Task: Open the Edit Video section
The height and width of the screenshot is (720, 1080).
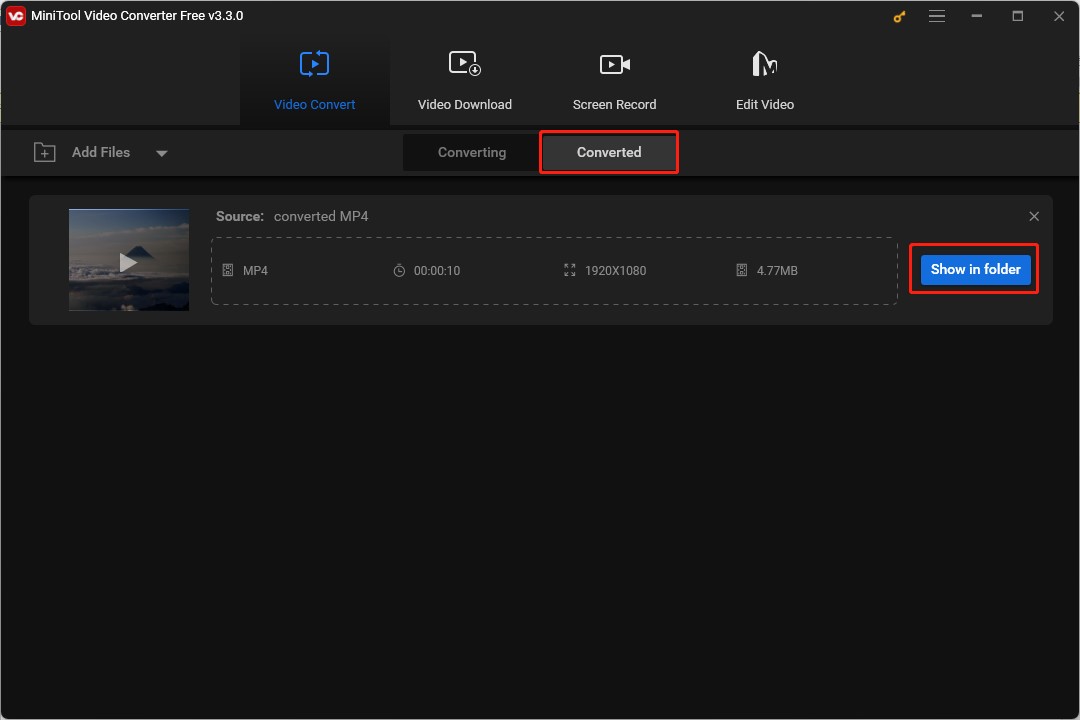Action: point(765,78)
